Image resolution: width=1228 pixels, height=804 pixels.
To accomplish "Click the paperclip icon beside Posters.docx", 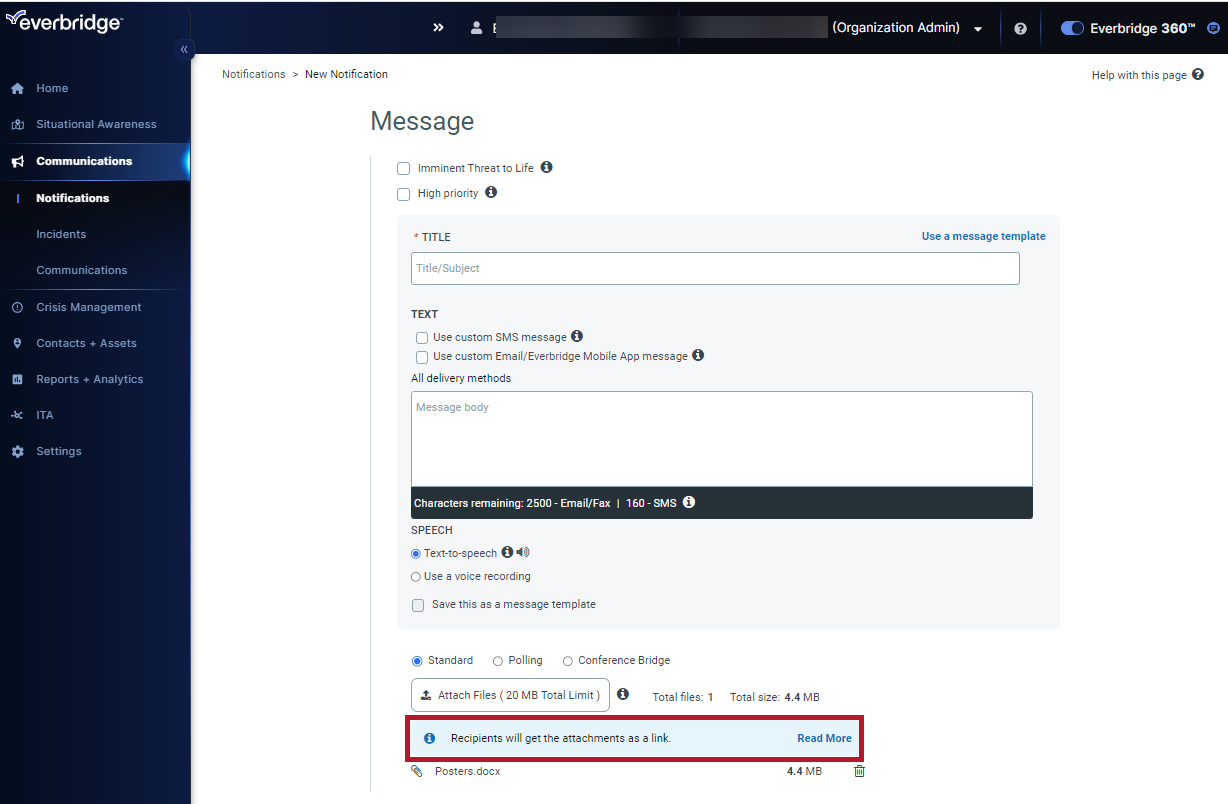I will (x=417, y=771).
